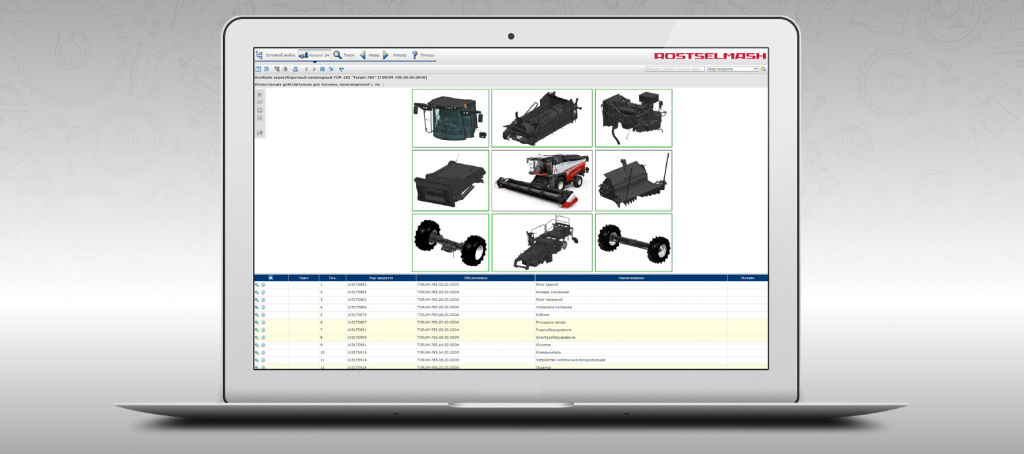The image size is (1024, 454).
Task: Select the combine cabin thumbnail
Action: pos(450,118)
